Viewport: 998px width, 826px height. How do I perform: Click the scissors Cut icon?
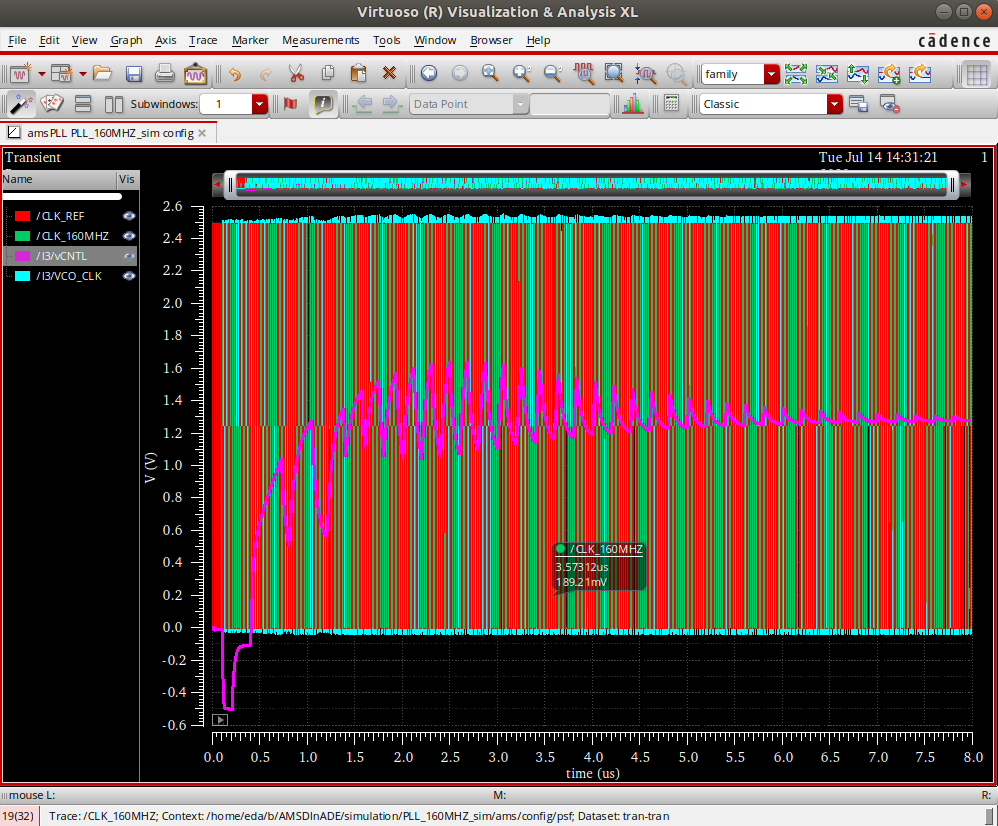pyautogui.click(x=296, y=74)
